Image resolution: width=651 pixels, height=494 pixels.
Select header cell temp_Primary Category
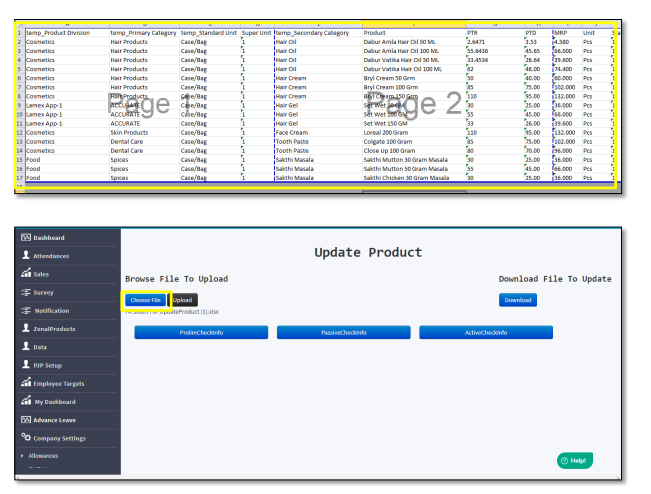(x=144, y=33)
